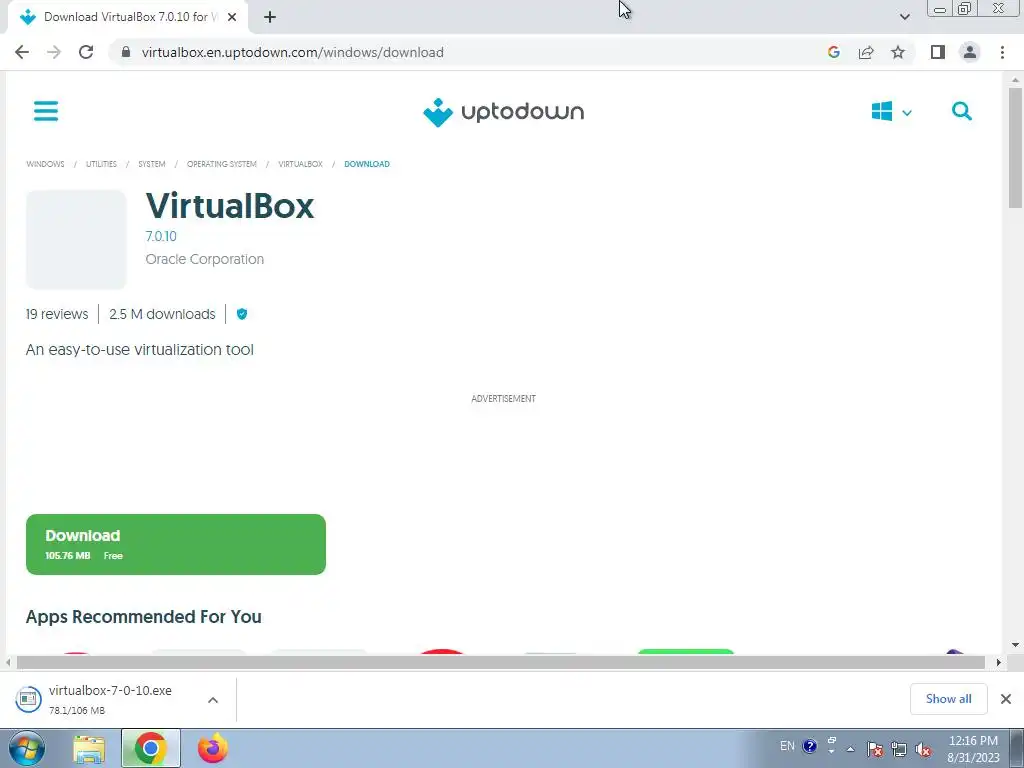Viewport: 1024px width, 768px height.
Task: Click the Action Center flag icon
Action: click(x=875, y=749)
